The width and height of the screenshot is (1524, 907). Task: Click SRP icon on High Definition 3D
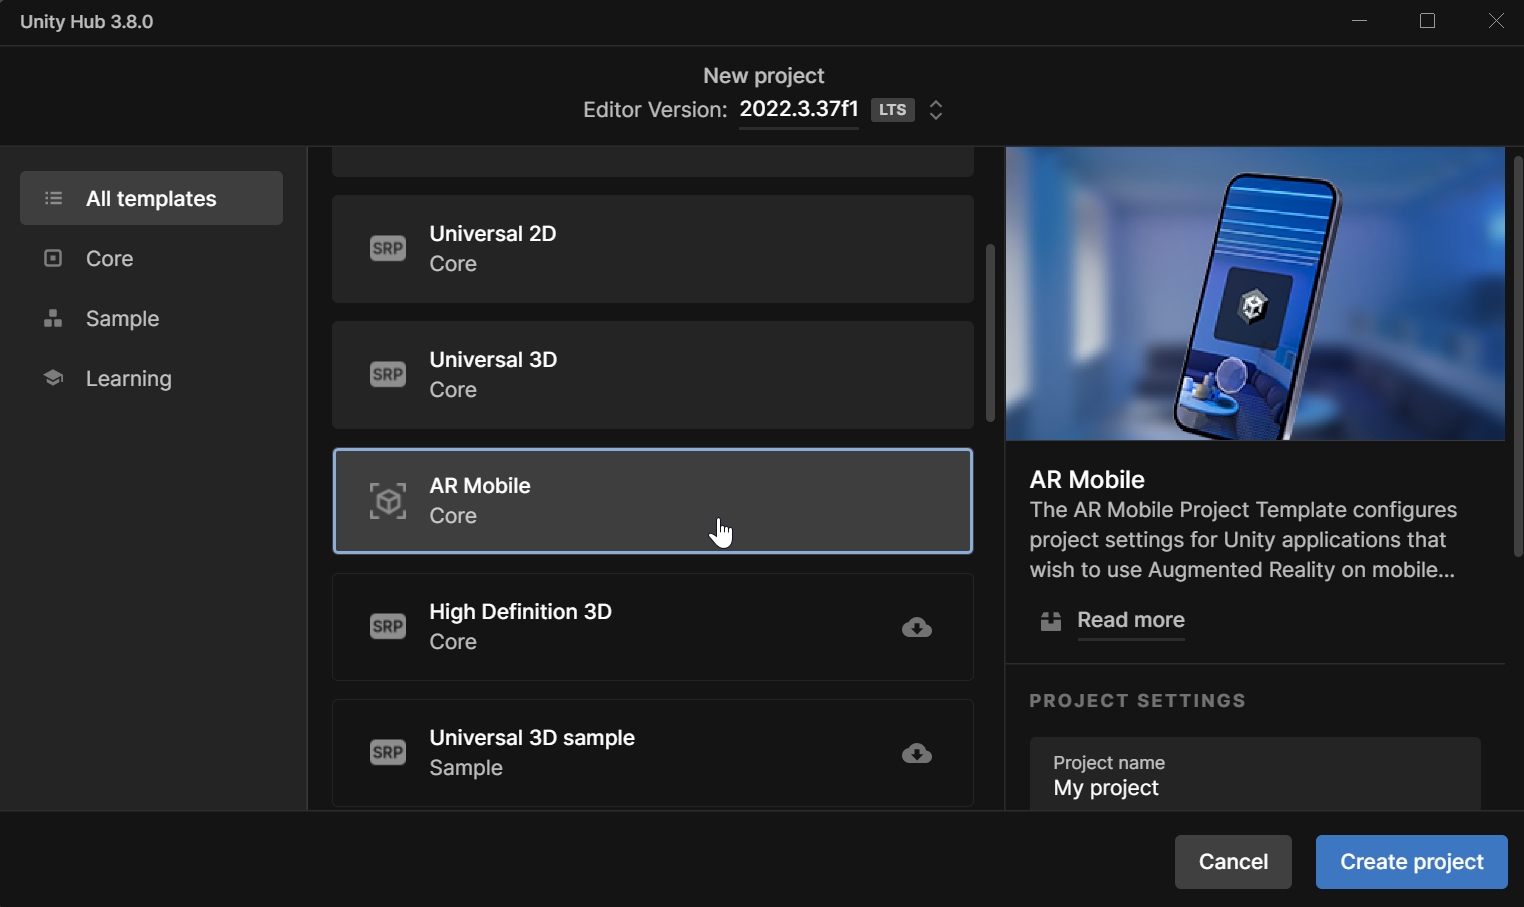388,626
